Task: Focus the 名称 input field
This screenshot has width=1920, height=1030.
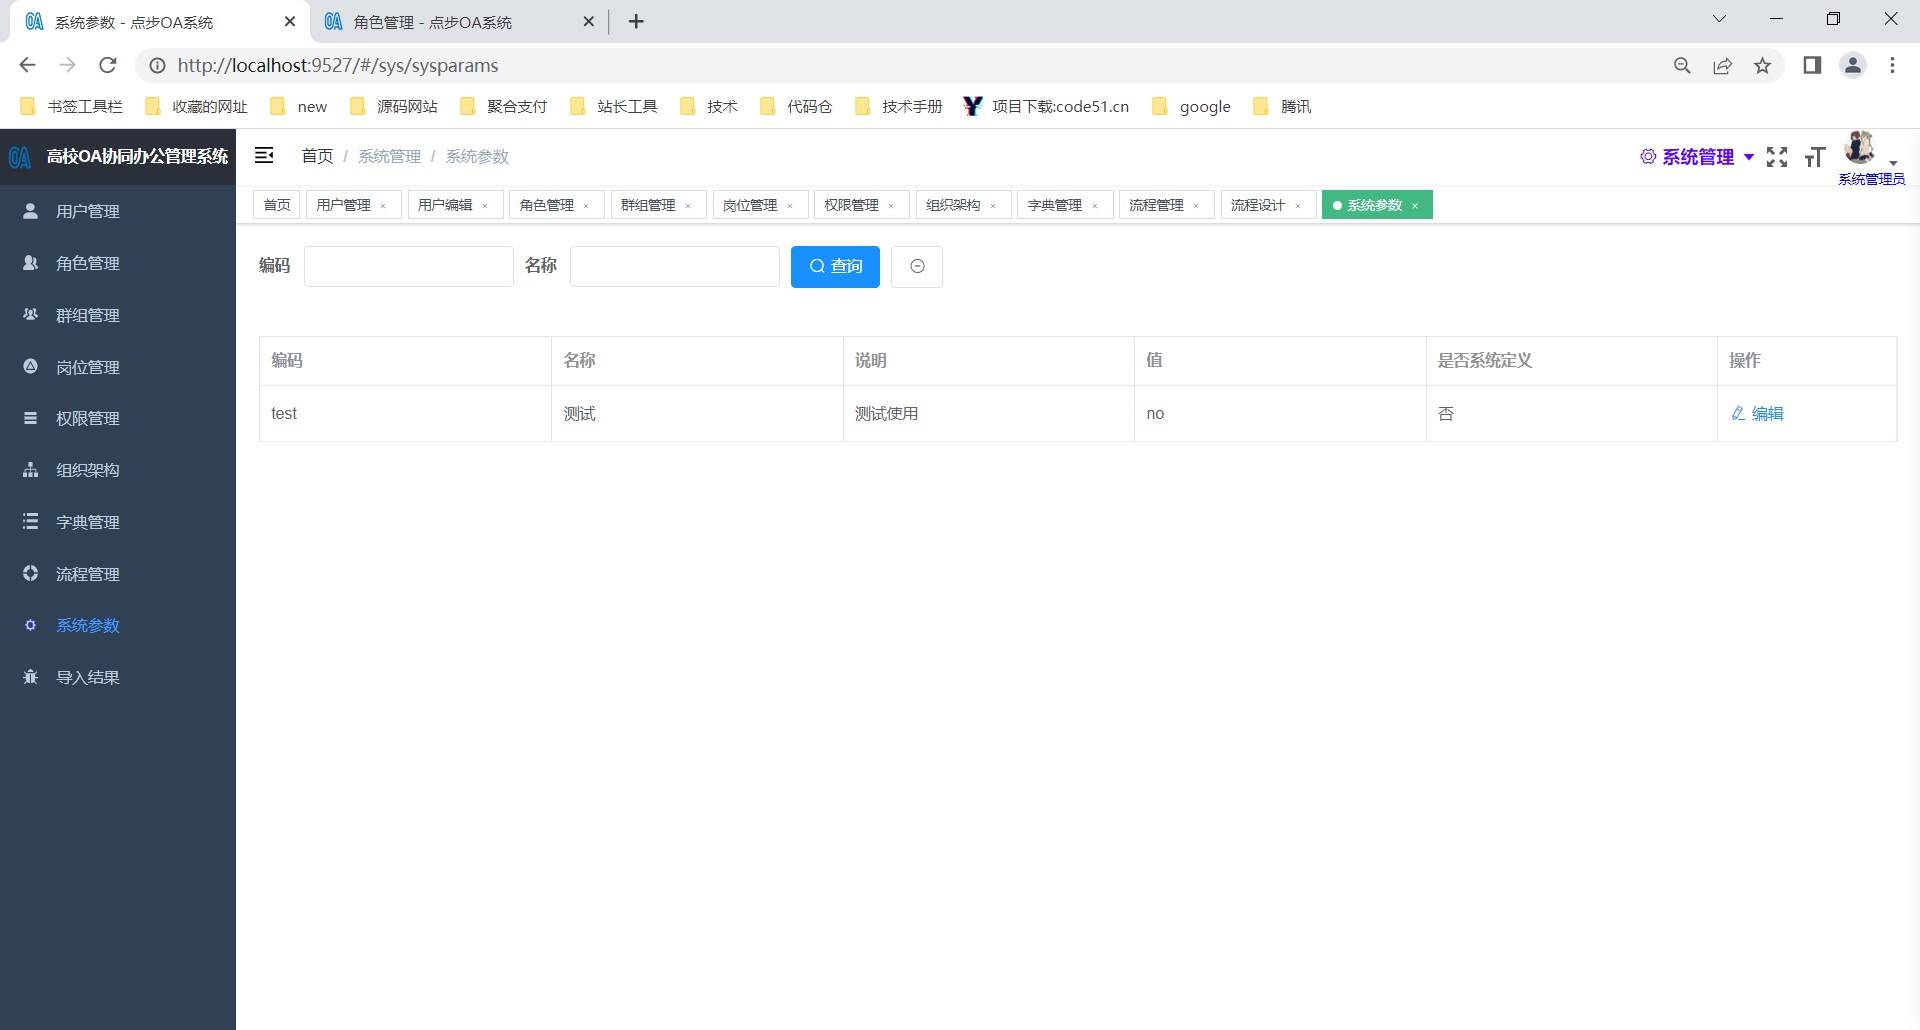Action: tap(675, 266)
